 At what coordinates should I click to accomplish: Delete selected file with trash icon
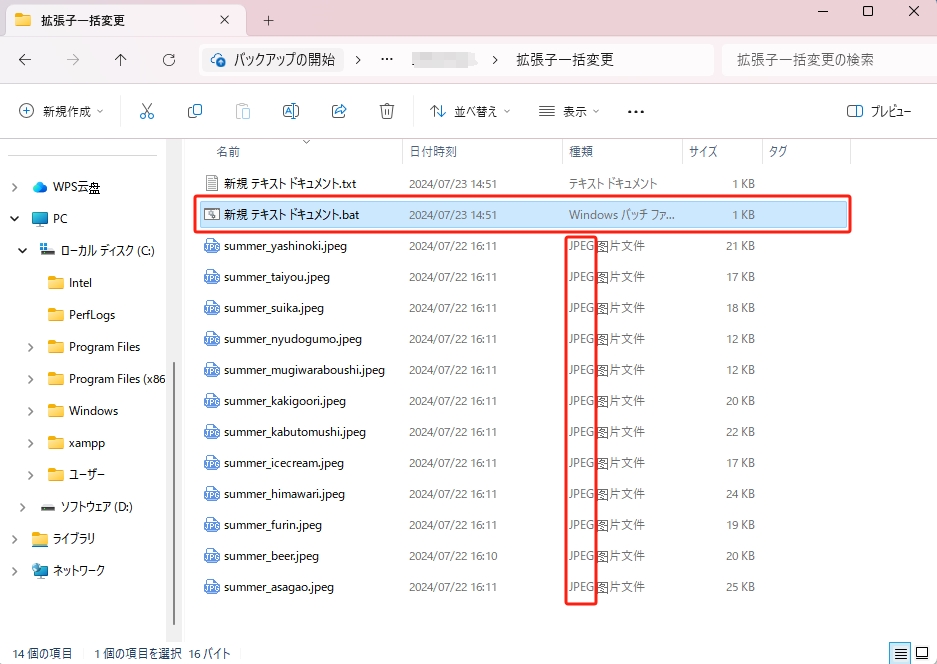[x=387, y=111]
